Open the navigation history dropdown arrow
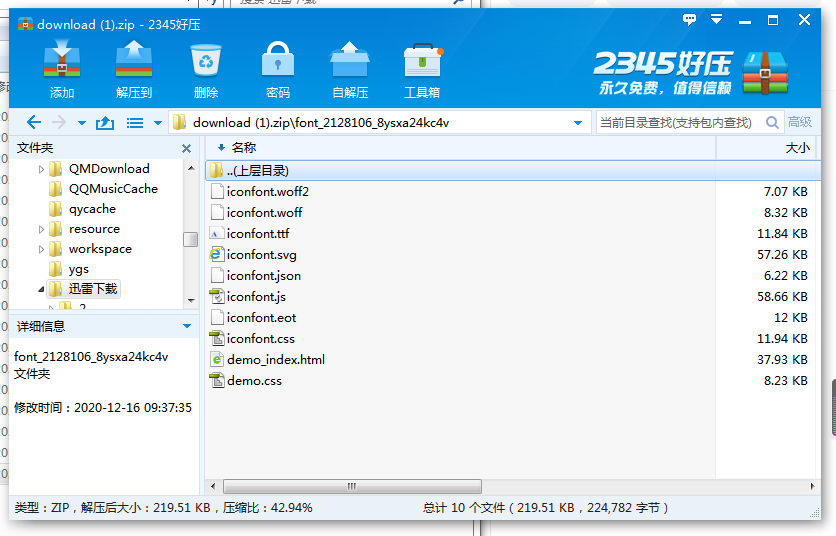This screenshot has height=536, width=836. click(82, 123)
